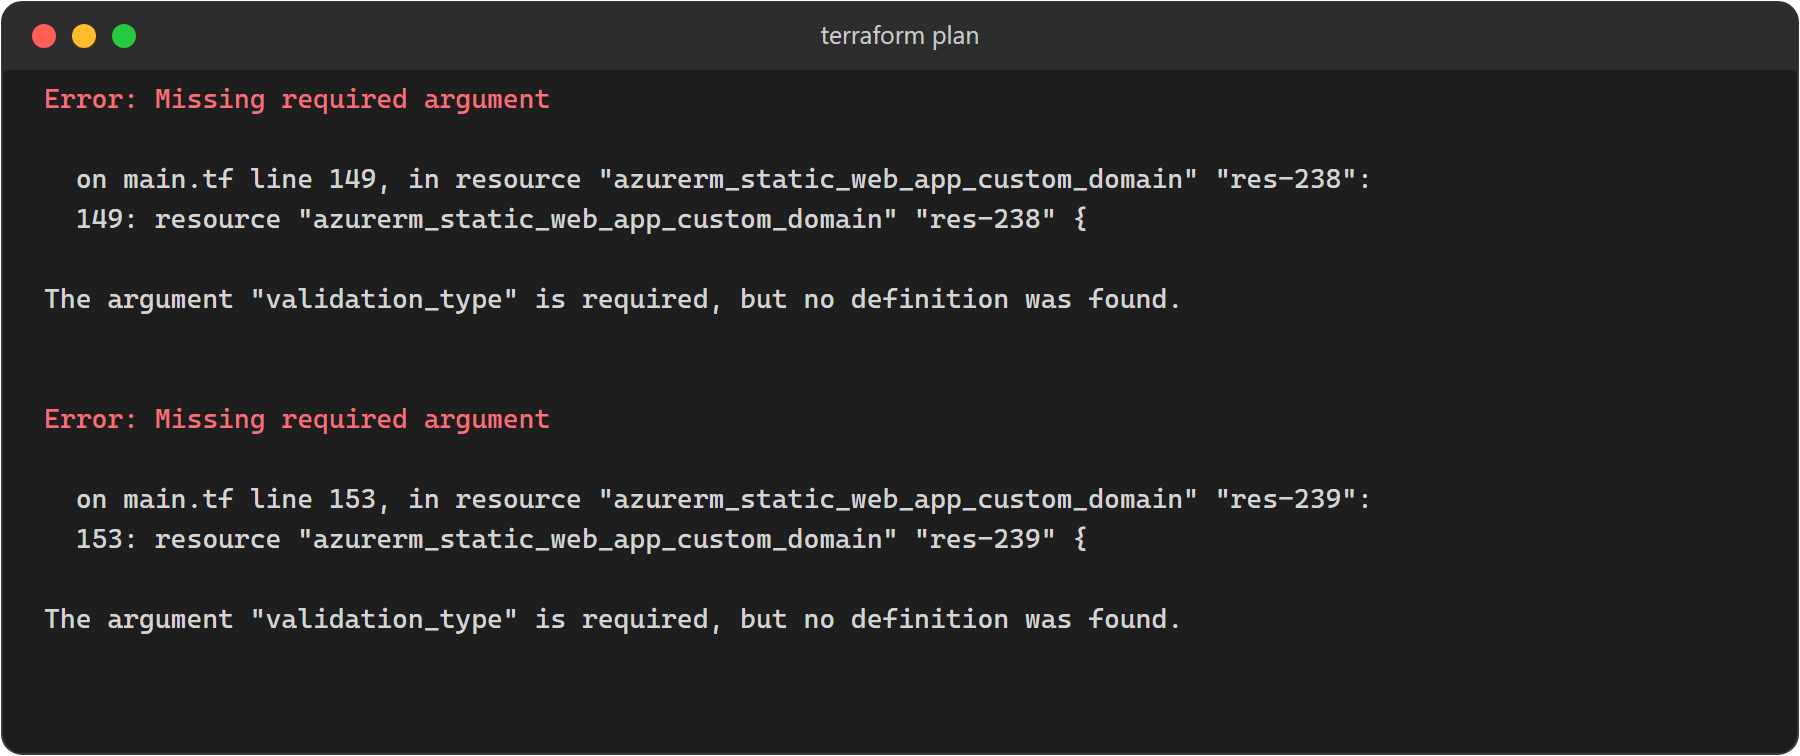
Task: Click the "terraform plan" window title
Action: [900, 36]
